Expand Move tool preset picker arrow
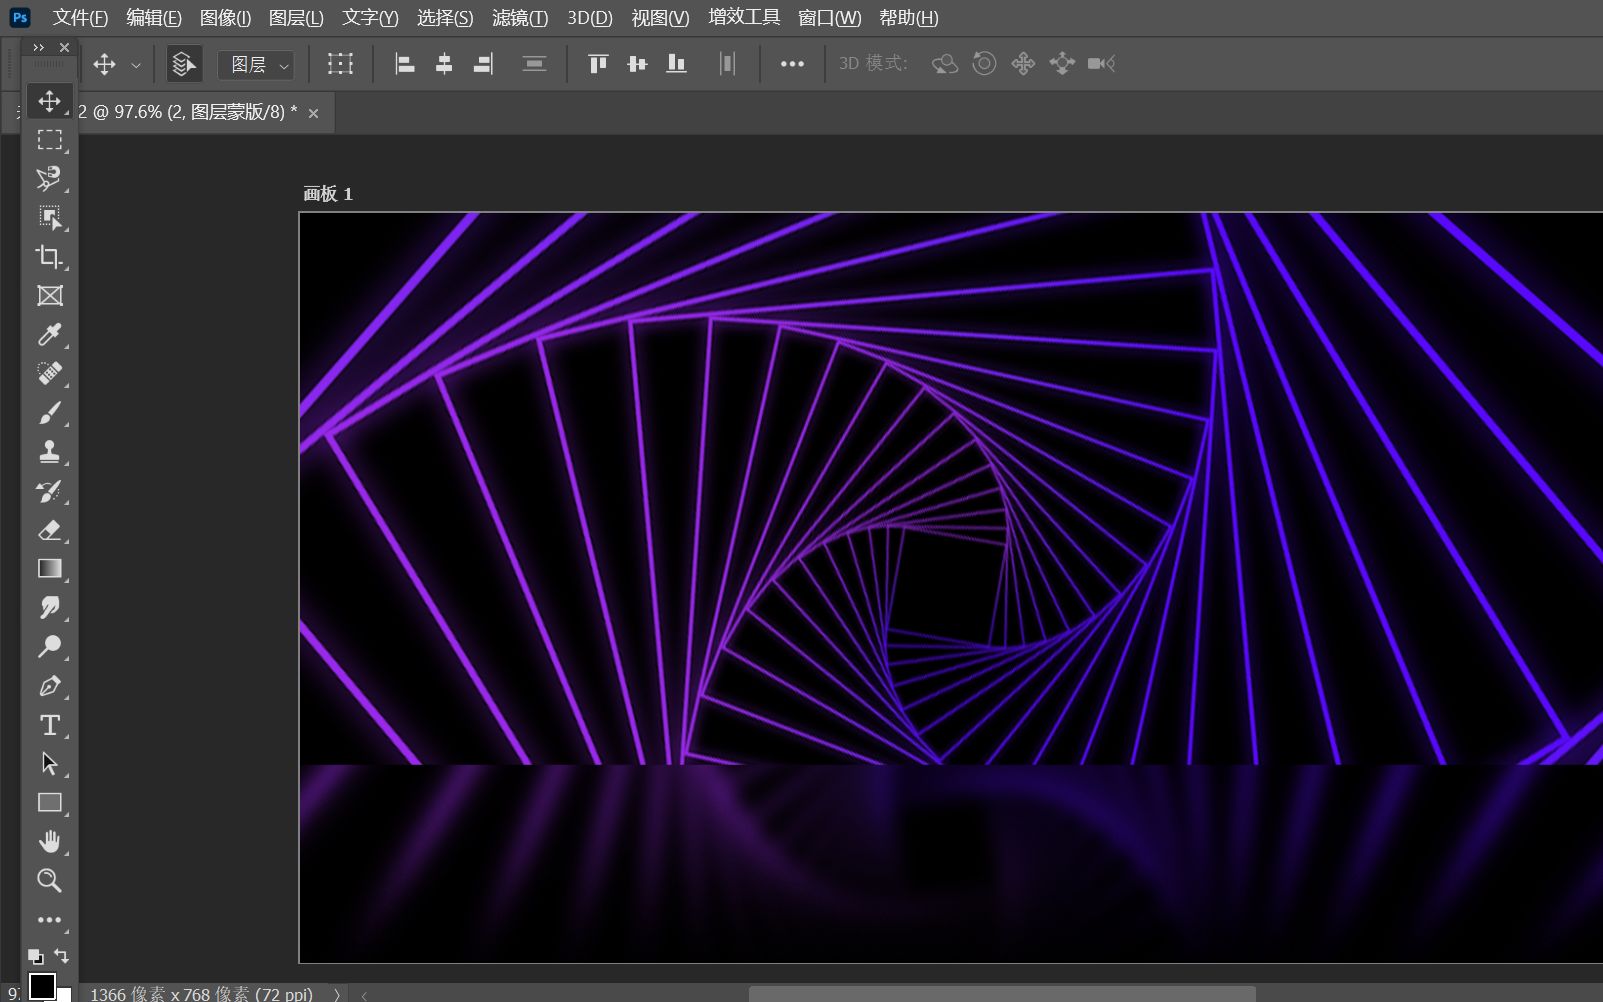The image size is (1603, 1002). (x=136, y=65)
